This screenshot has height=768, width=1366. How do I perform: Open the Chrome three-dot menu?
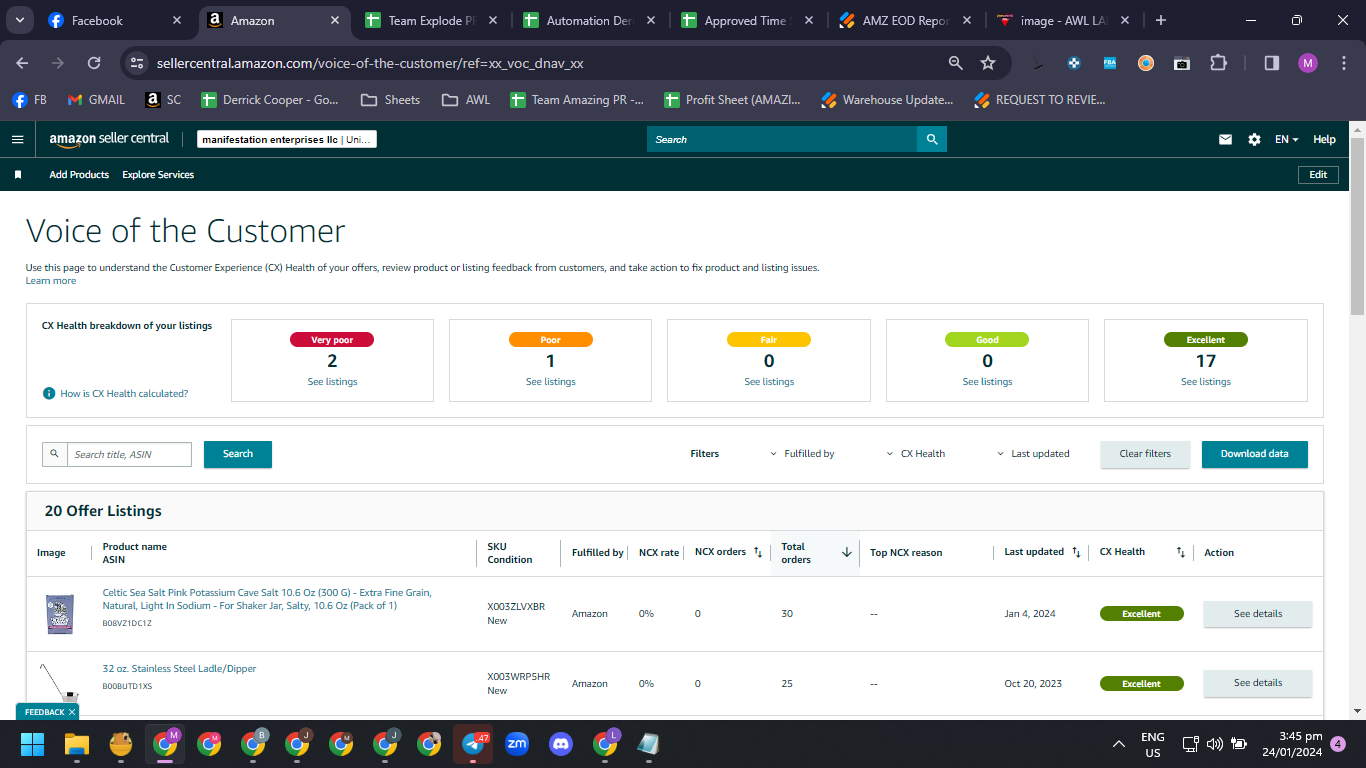(x=1343, y=63)
